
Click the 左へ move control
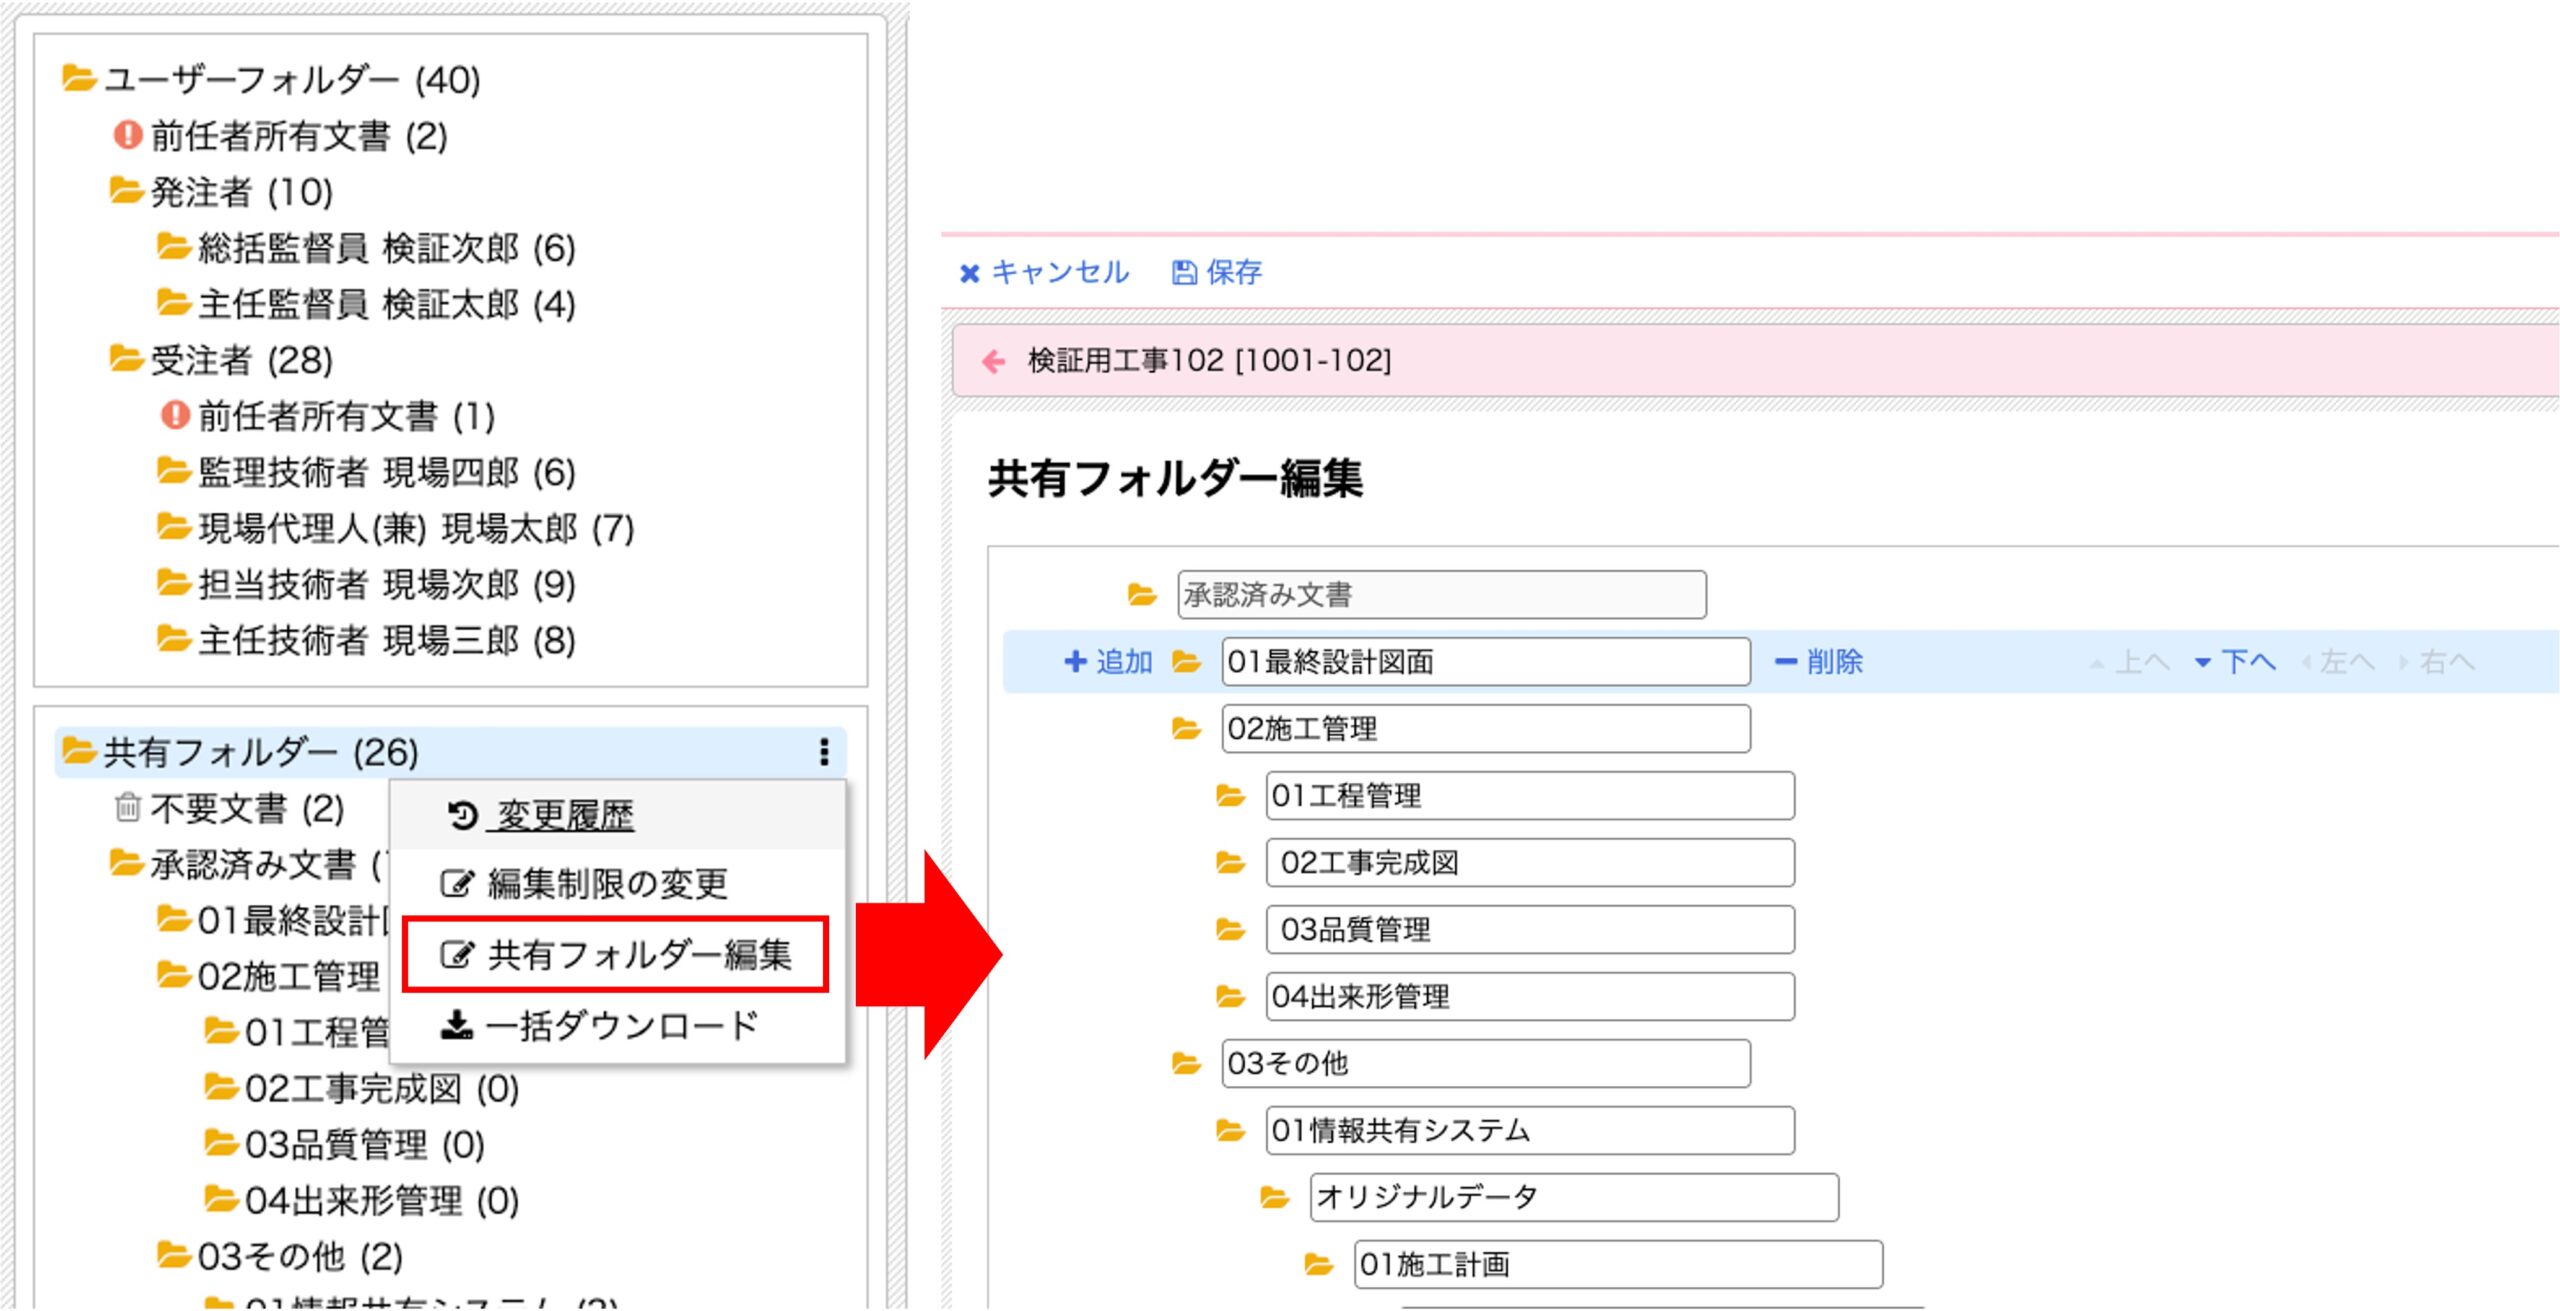click(2338, 662)
